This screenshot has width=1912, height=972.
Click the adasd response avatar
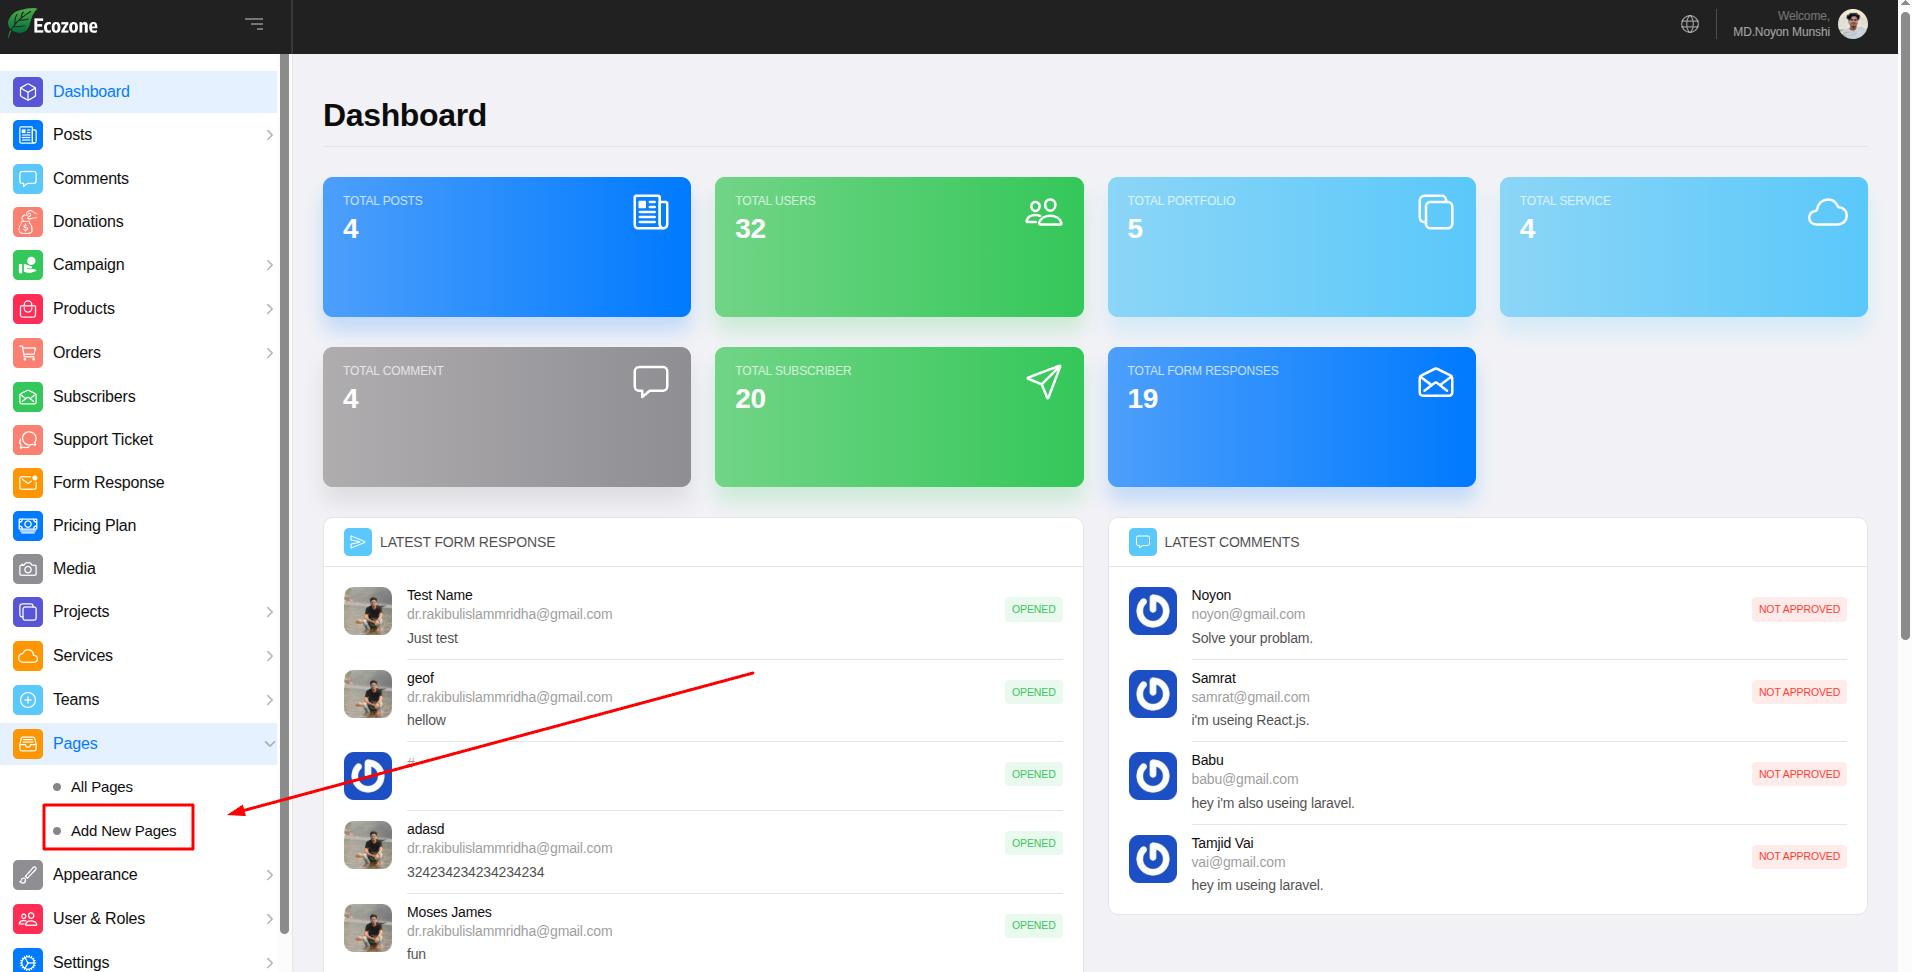point(368,845)
